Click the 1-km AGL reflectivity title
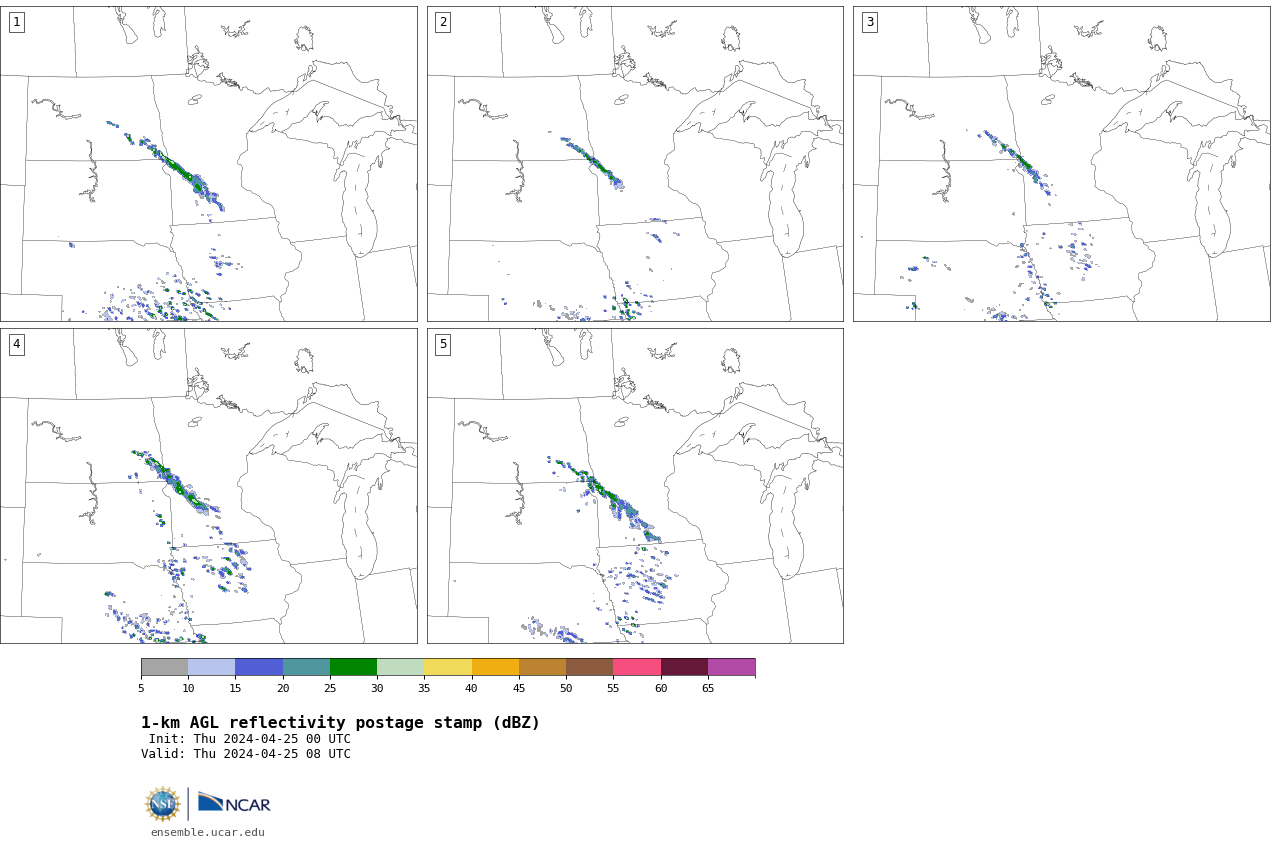Screen dimensions: 1280x844 point(340,723)
